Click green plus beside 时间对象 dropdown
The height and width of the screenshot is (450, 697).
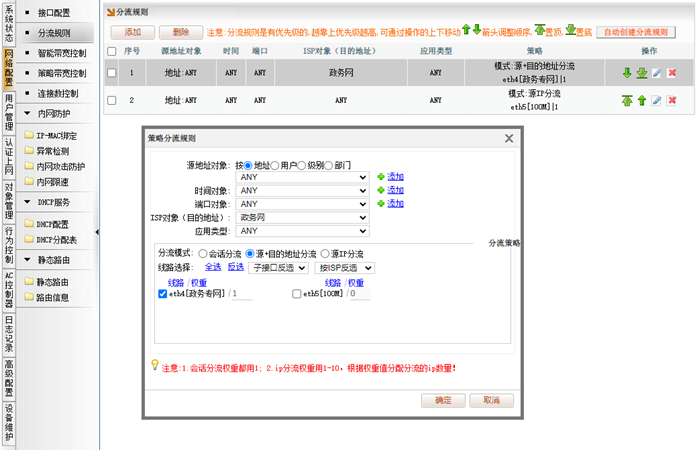click(x=380, y=190)
